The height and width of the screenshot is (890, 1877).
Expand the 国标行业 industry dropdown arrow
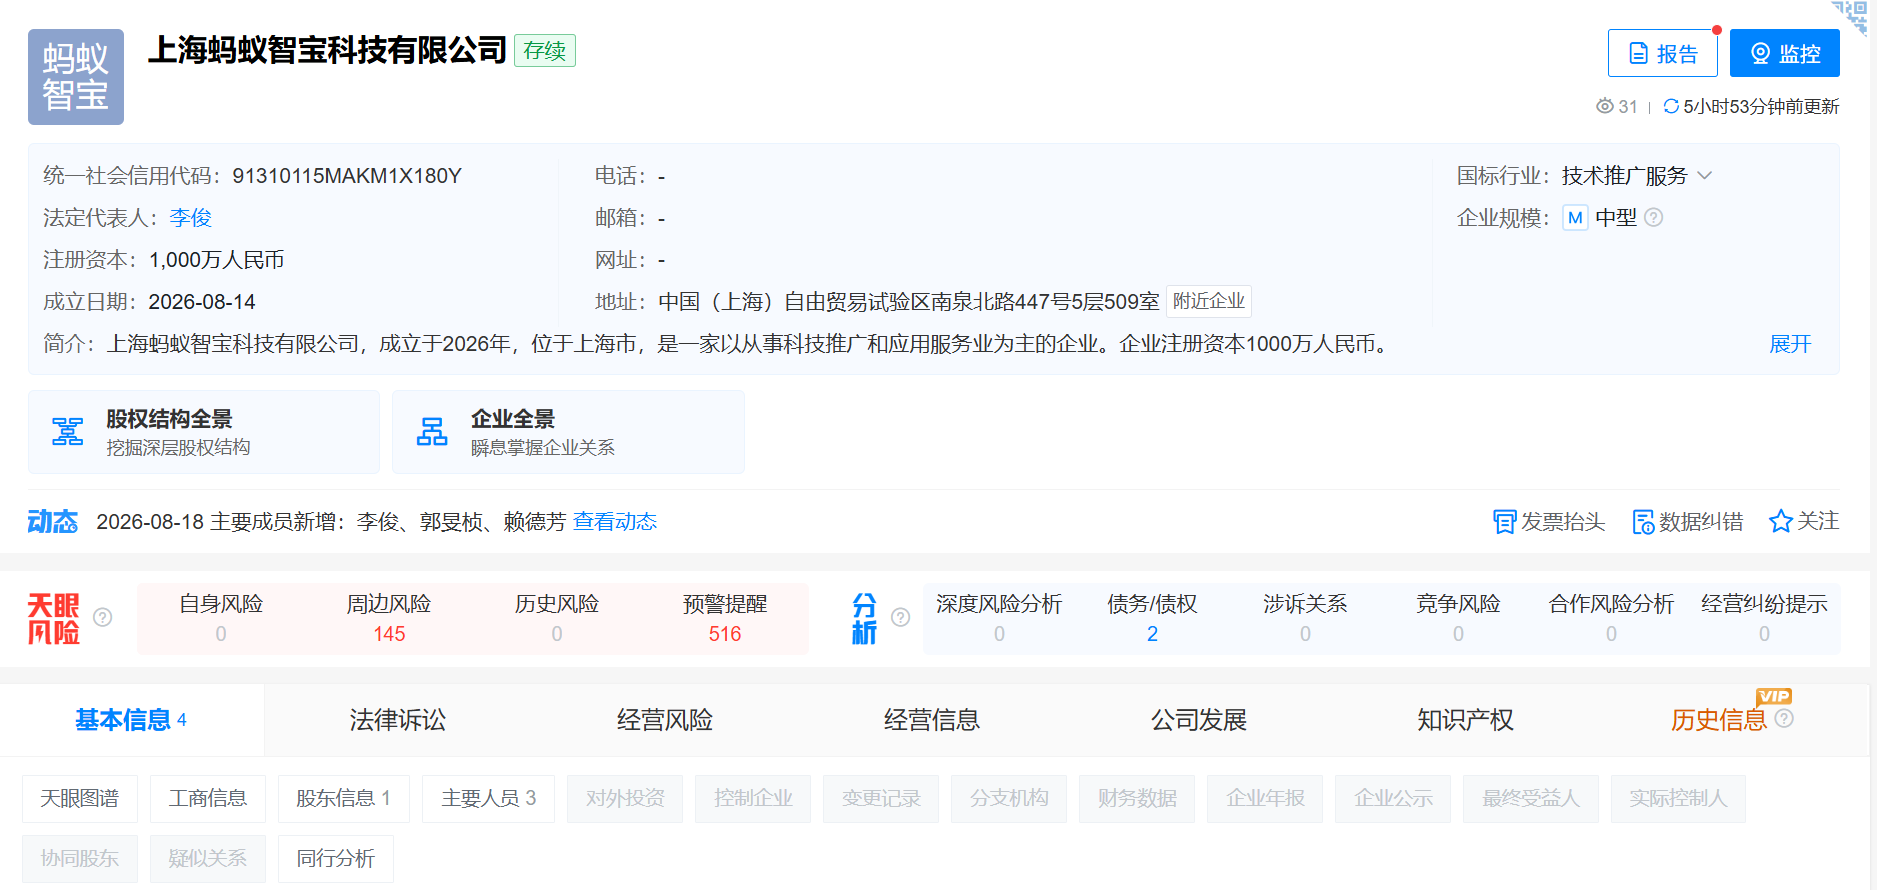click(1705, 176)
